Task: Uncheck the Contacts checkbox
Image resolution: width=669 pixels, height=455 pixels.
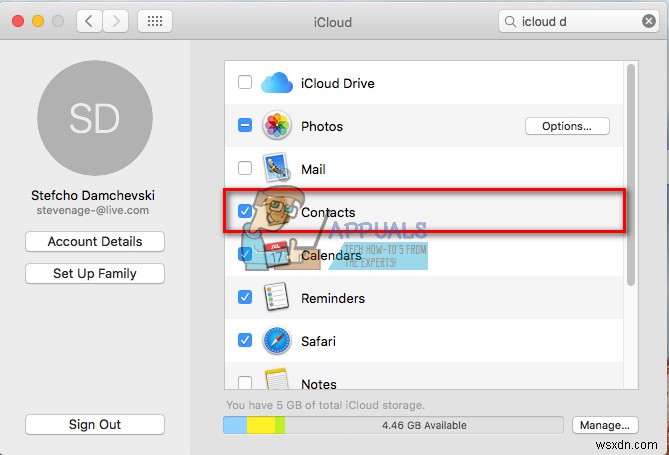Action: point(245,211)
